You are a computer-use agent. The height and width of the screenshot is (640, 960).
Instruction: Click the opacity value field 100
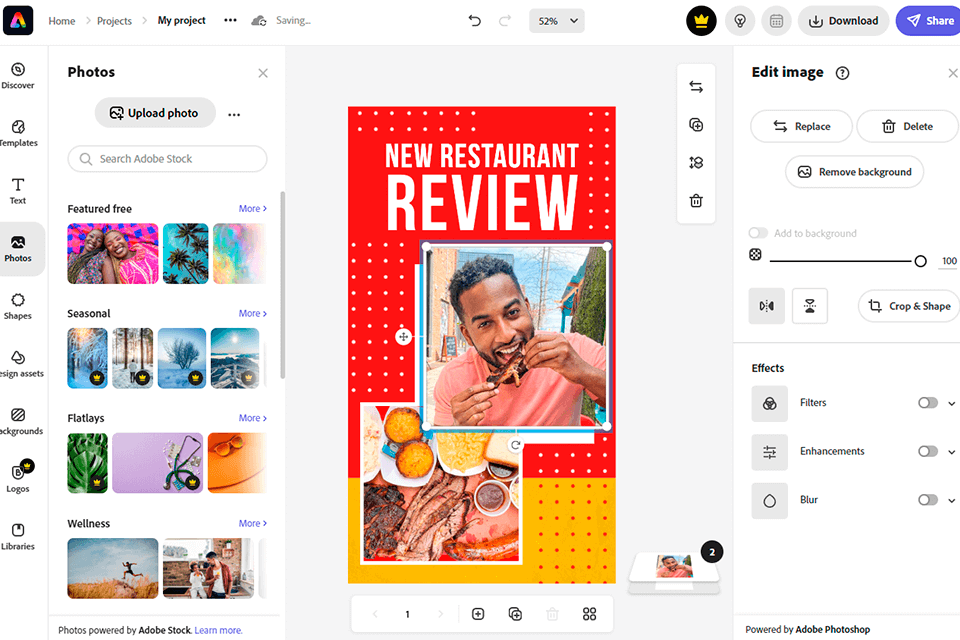click(x=949, y=261)
